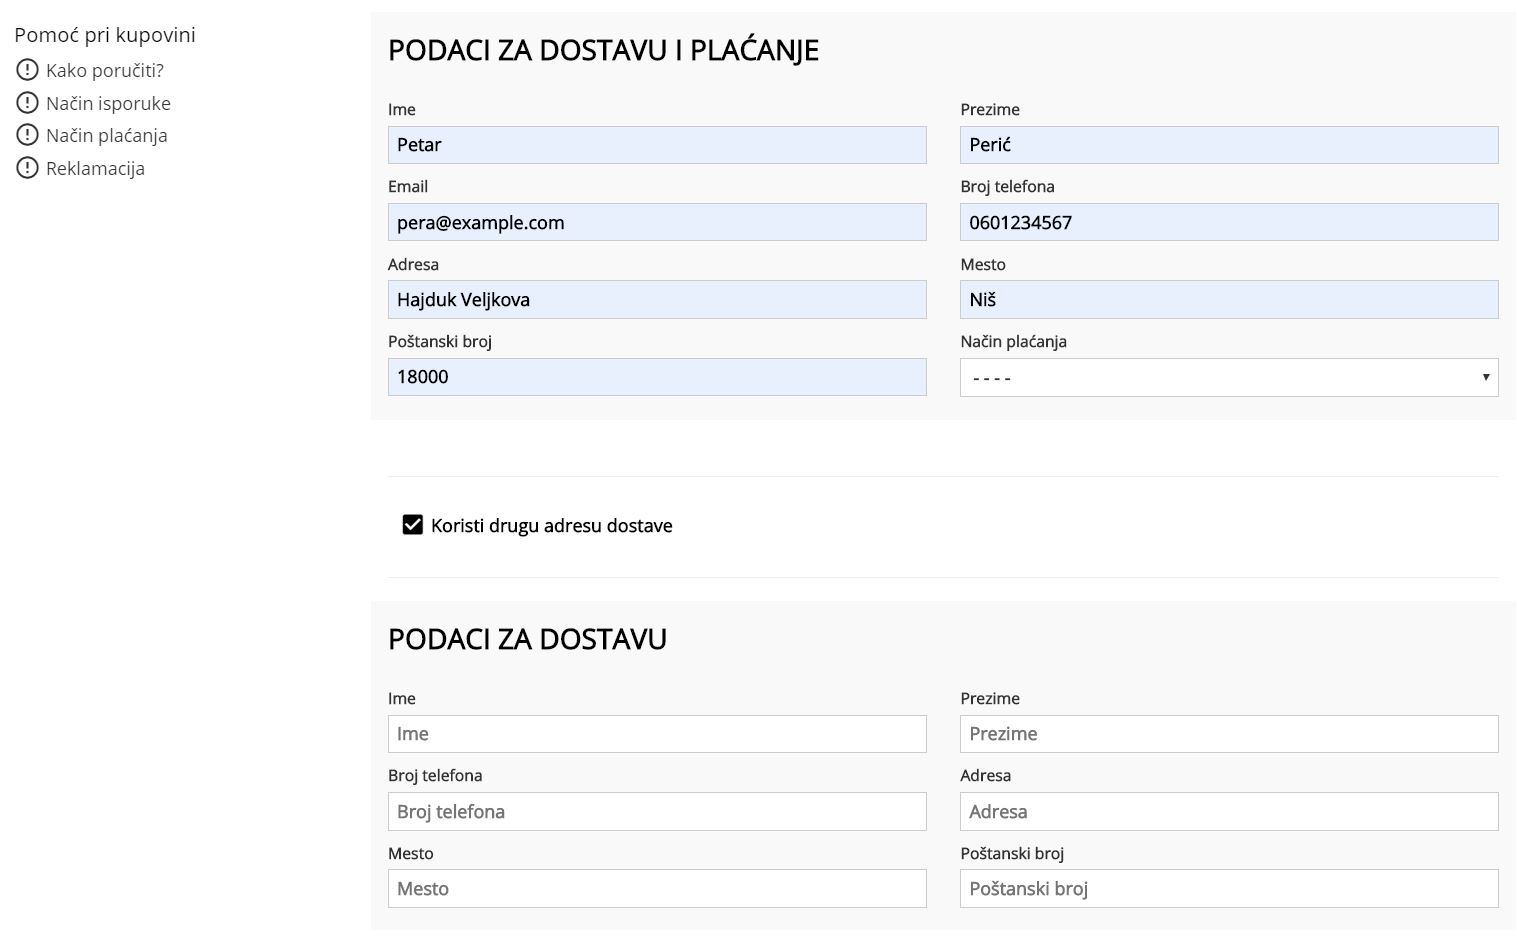This screenshot has height=938, width=1517.
Task: Click the empty delivery Poštanski broj field
Action: tap(1228, 888)
